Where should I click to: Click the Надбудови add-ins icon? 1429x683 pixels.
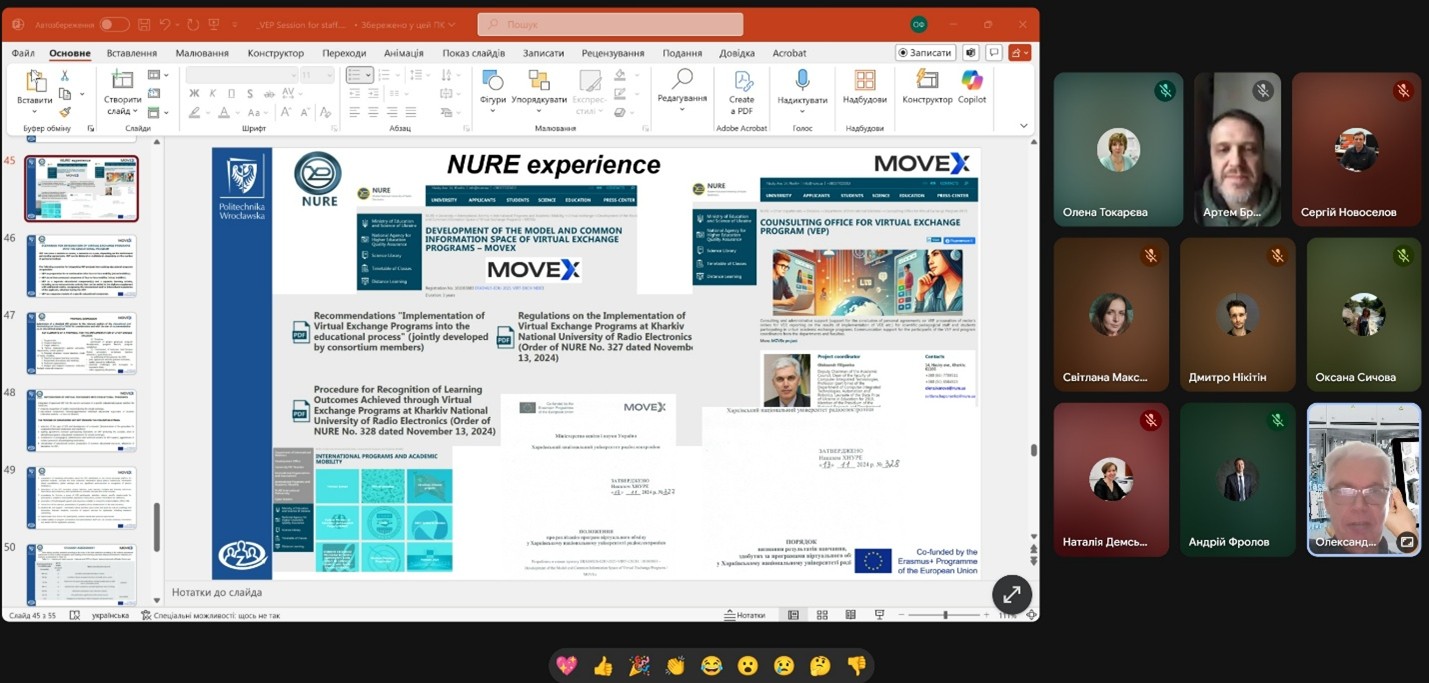click(864, 86)
